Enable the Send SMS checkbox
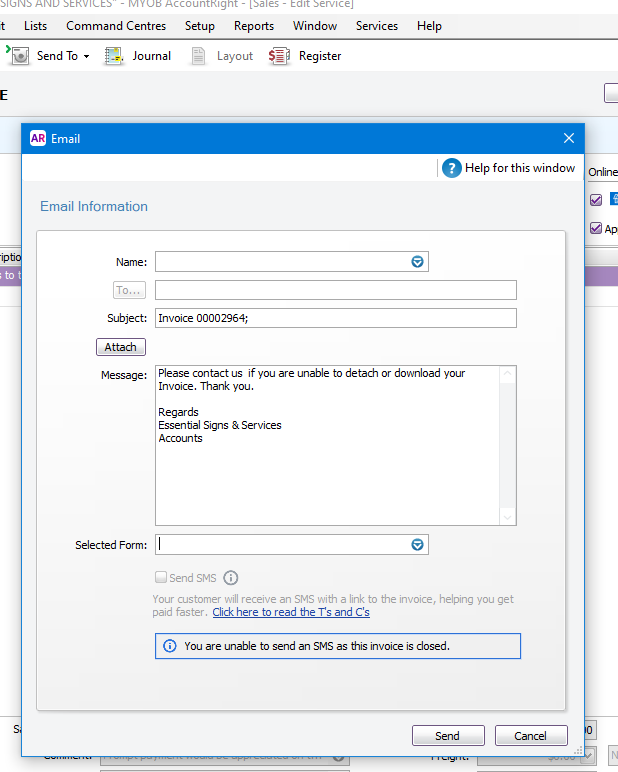 coord(161,578)
